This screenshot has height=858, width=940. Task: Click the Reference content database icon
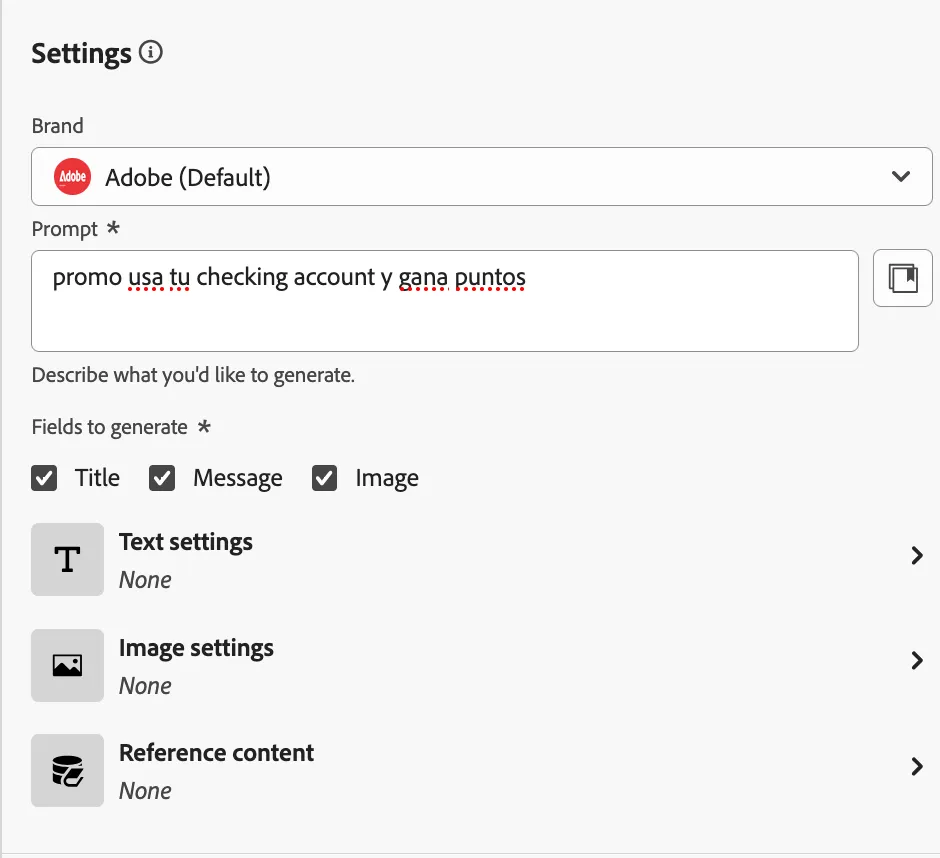pyautogui.click(x=67, y=770)
